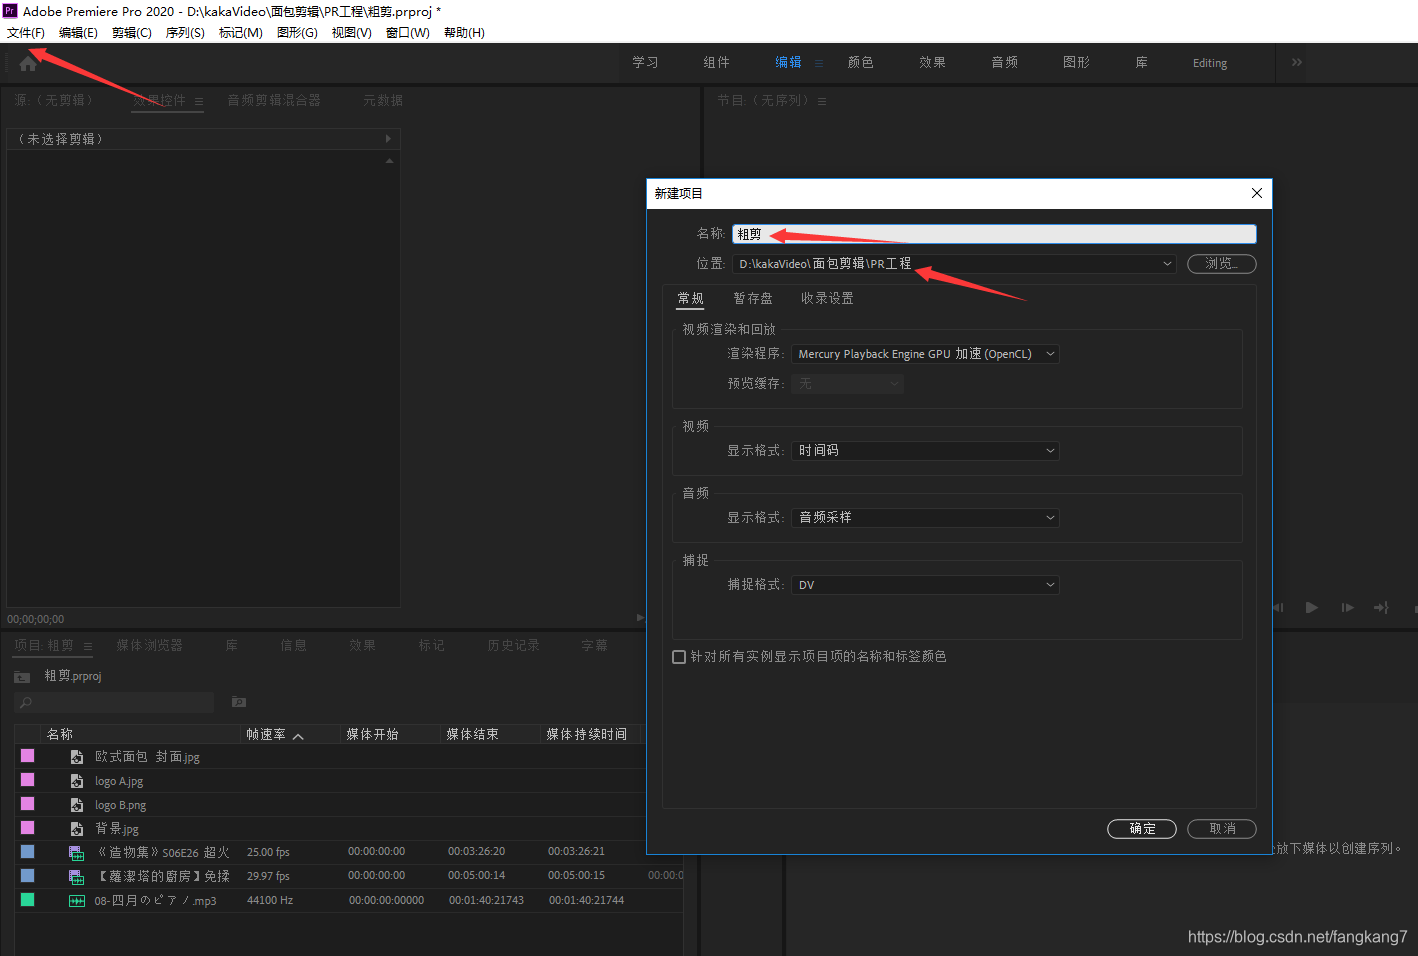Viewport: 1418px width, 956px height.
Task: Click the 名称 input field containing 粗剪
Action: click(x=994, y=234)
